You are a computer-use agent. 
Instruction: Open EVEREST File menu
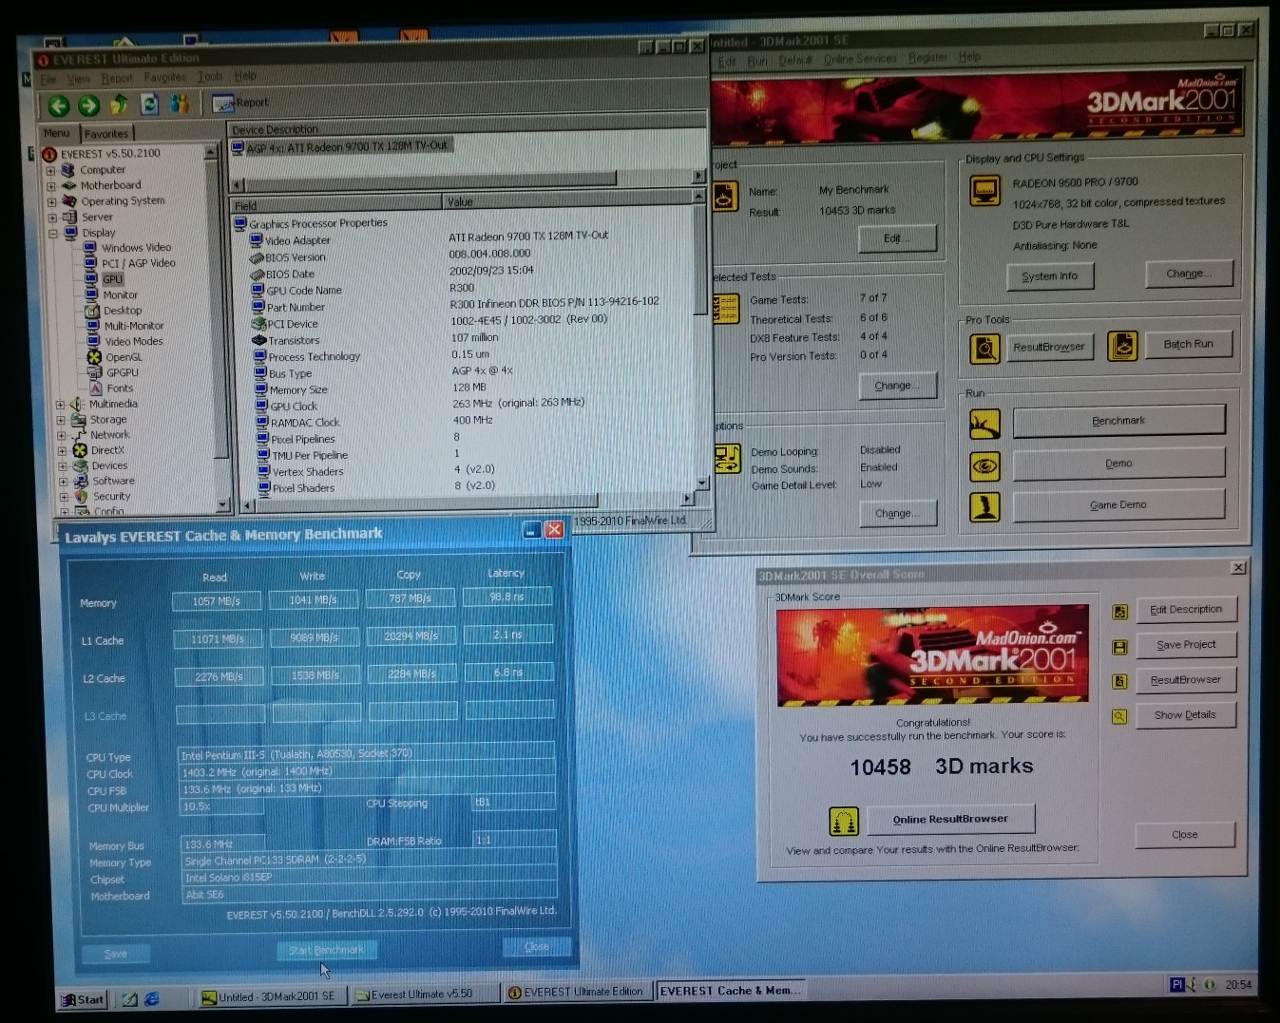(x=48, y=79)
